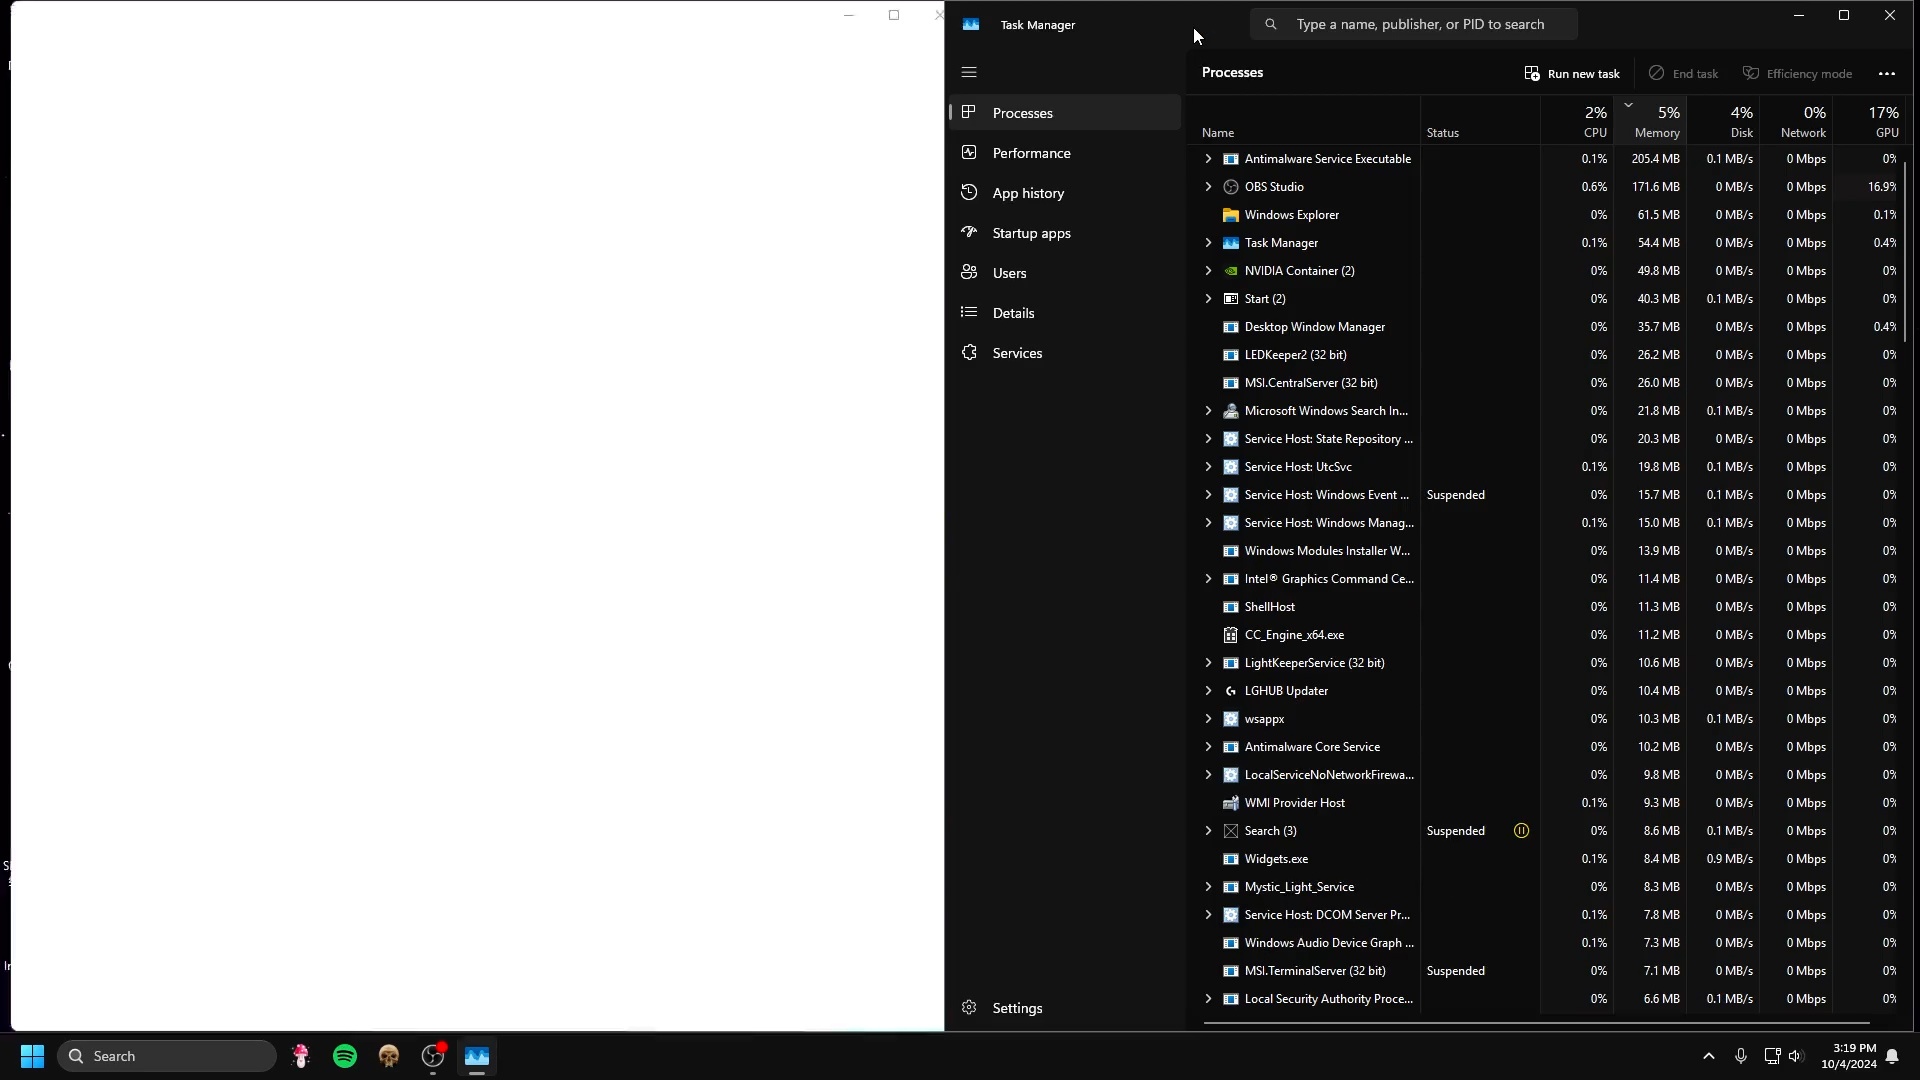Click the WMI Provider Host icon

click(1231, 803)
